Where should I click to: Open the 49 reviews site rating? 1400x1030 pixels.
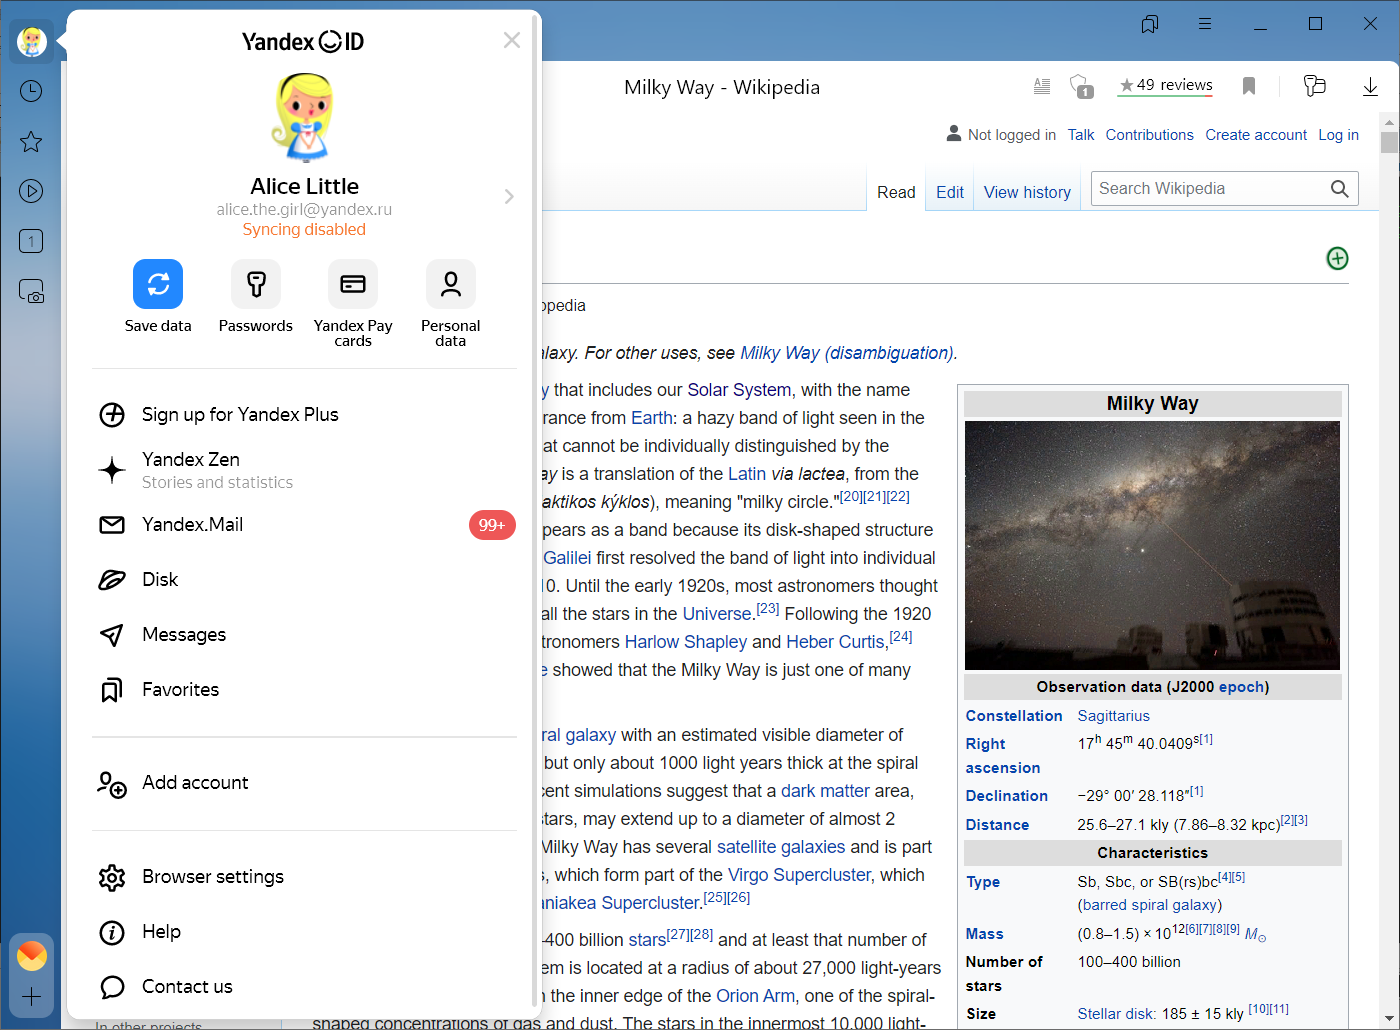1166,86
